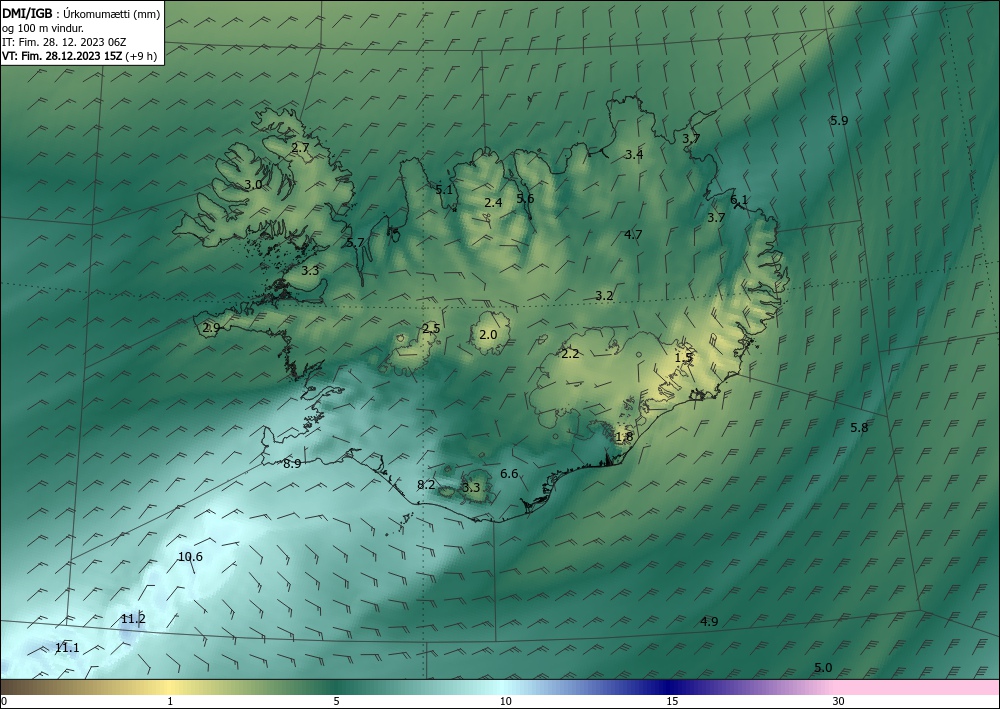The width and height of the screenshot is (1000, 709).
Task: Select the 3.0 precipitation value
Action: [x=253, y=184]
